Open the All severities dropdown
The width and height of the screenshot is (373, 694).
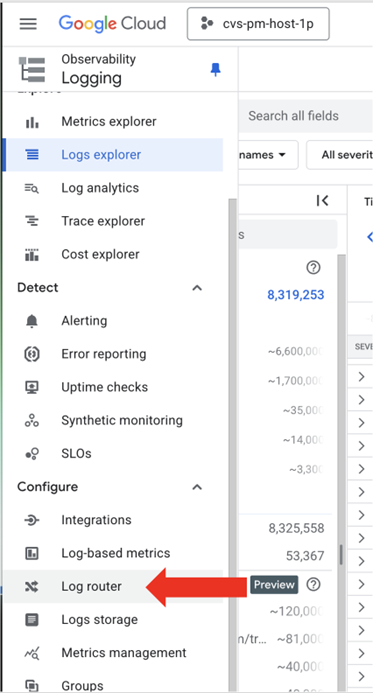pos(340,155)
